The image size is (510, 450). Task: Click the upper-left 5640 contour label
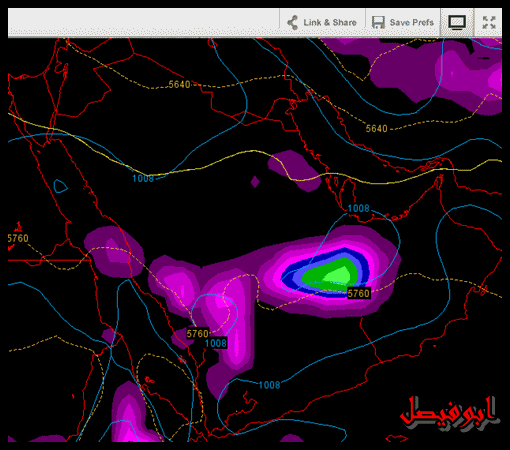tap(179, 85)
